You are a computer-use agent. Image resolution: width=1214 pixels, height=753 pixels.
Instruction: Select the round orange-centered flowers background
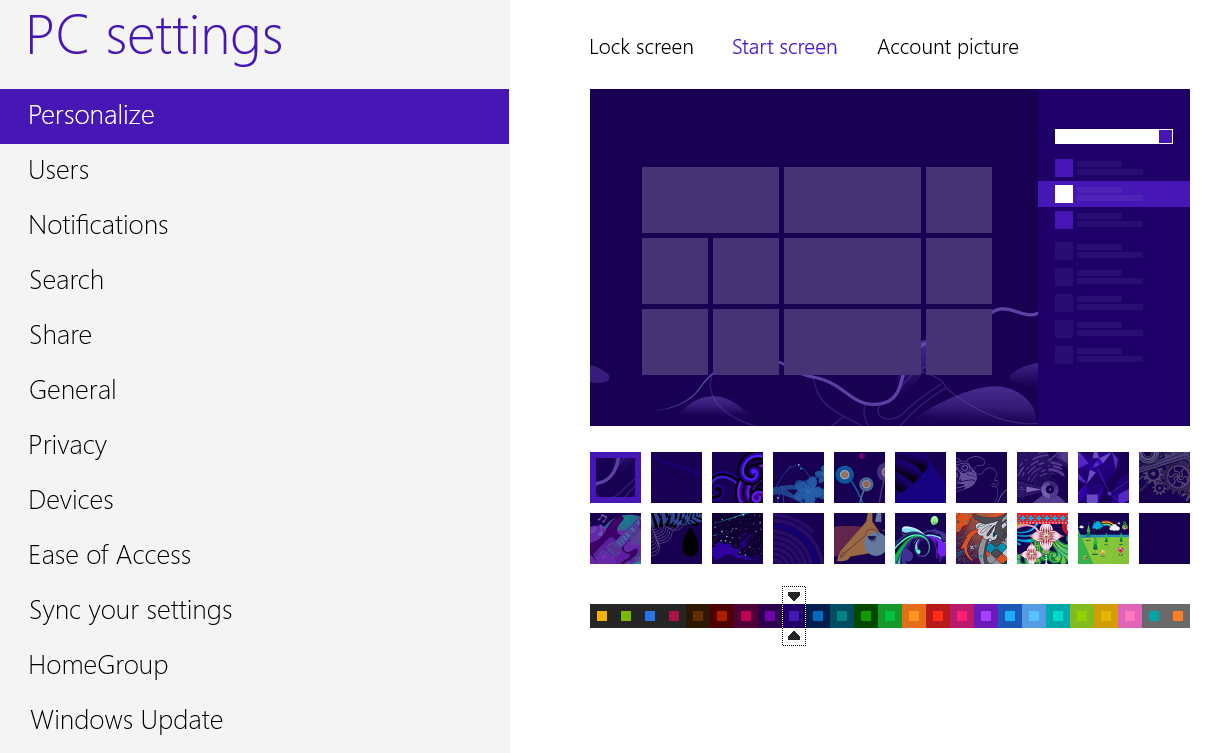tap(859, 477)
